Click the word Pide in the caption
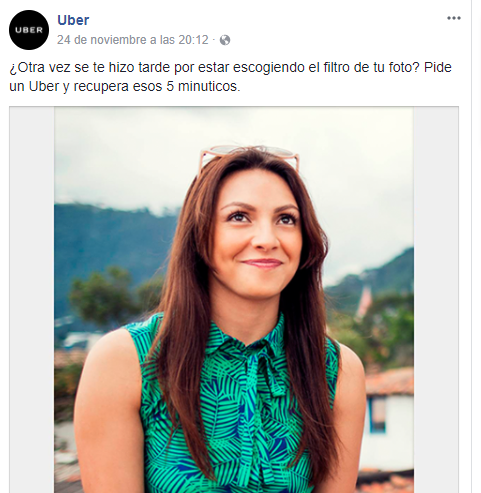 click(438, 67)
